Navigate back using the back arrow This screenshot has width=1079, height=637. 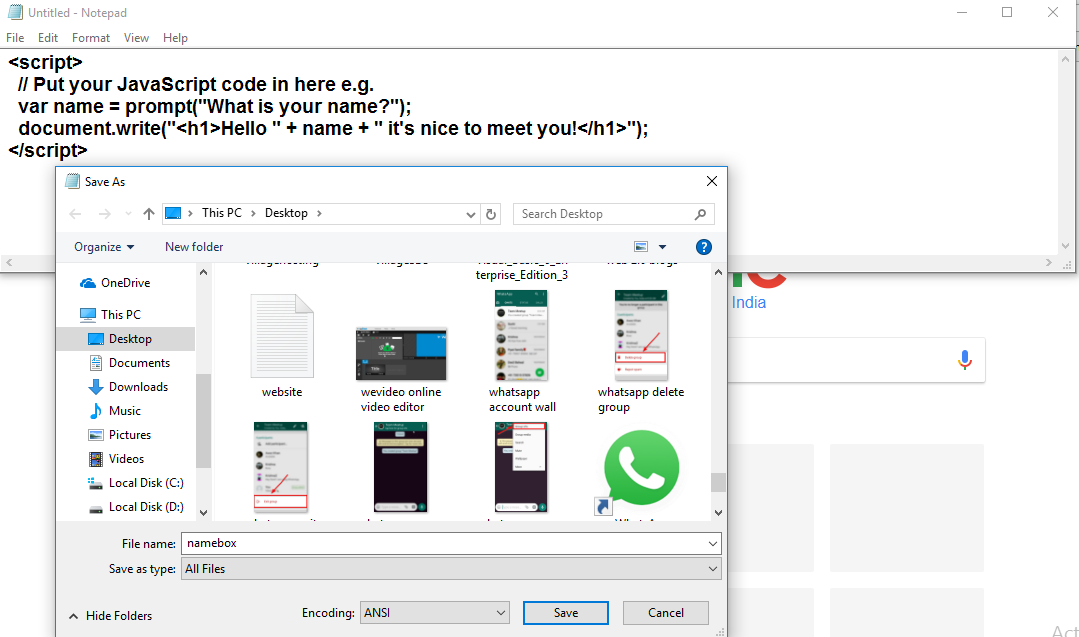pos(75,213)
